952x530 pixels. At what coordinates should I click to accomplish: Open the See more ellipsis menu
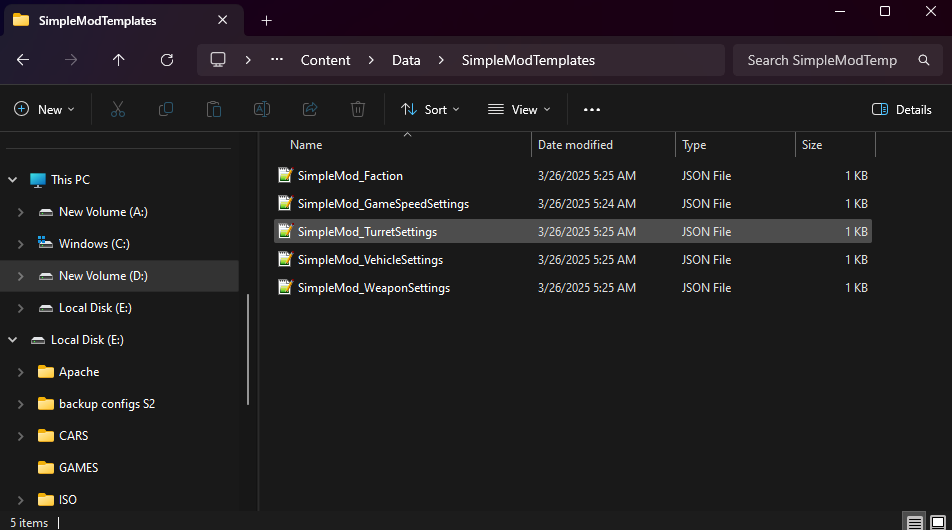(x=592, y=109)
